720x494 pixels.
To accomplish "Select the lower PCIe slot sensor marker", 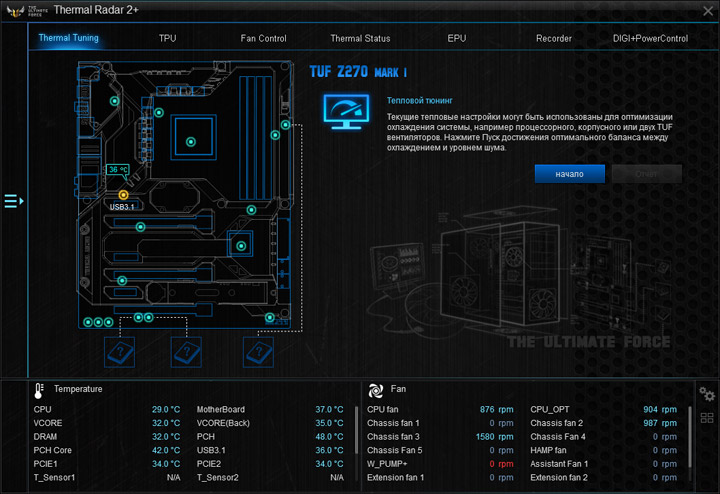I will (122, 281).
